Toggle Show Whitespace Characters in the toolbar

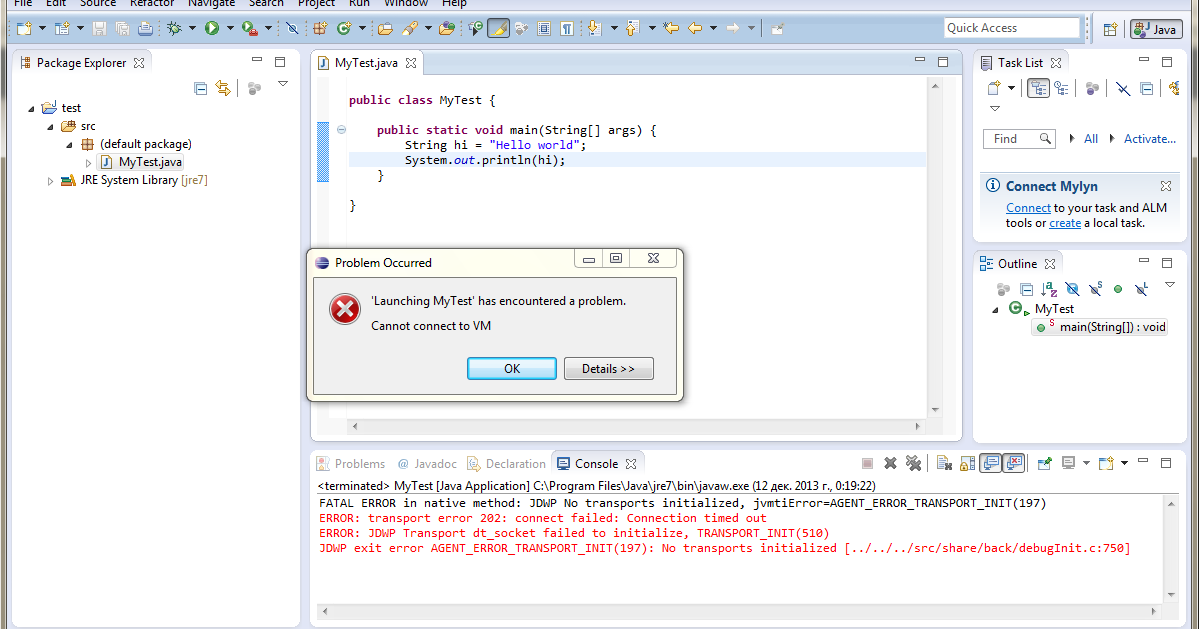click(x=567, y=28)
